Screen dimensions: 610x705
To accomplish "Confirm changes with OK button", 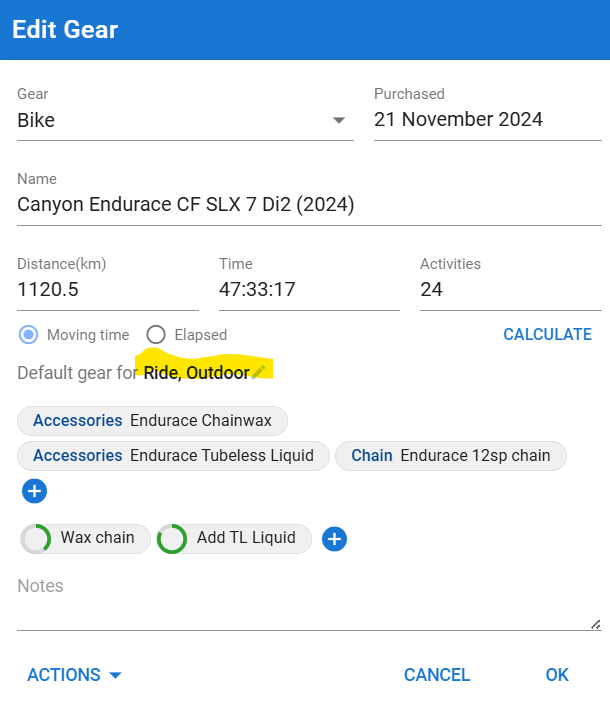I will point(557,674).
